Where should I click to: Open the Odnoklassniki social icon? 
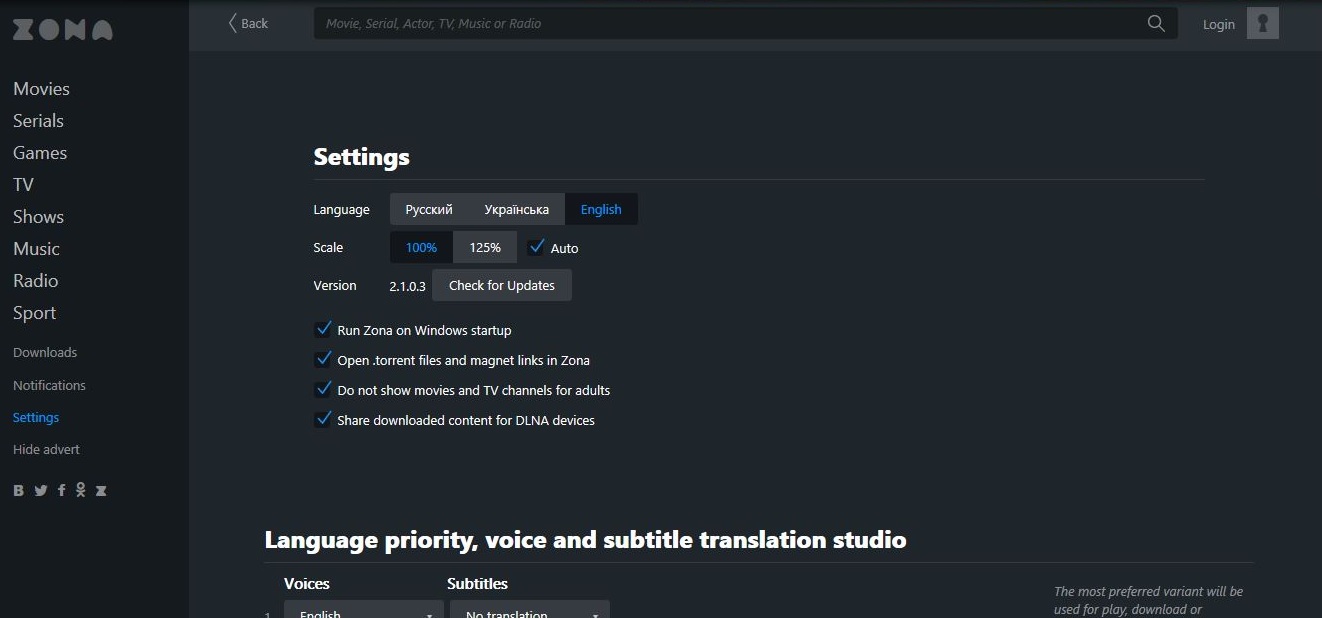tap(80, 490)
